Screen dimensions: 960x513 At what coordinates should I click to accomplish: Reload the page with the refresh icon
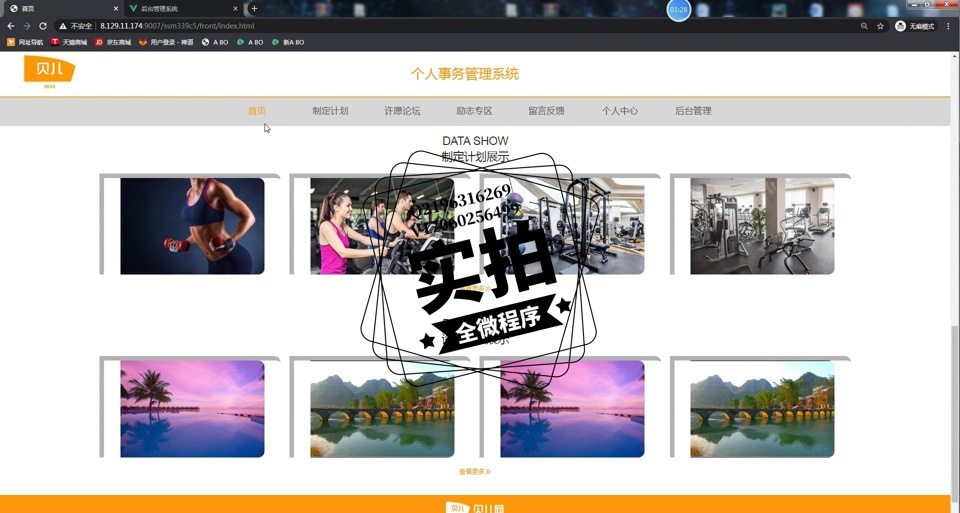[x=43, y=26]
